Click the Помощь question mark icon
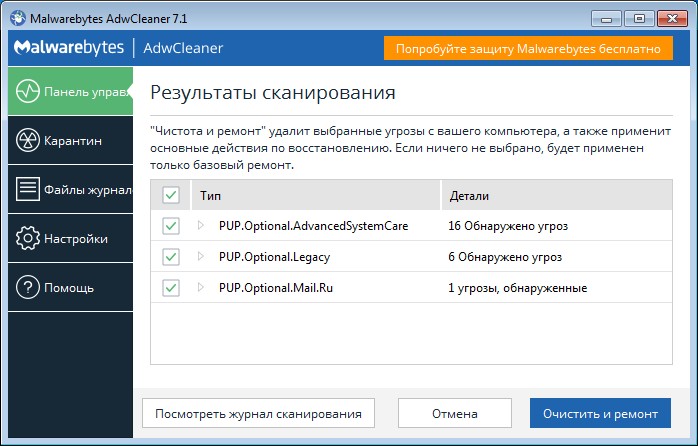The width and height of the screenshot is (698, 446). click(28, 287)
